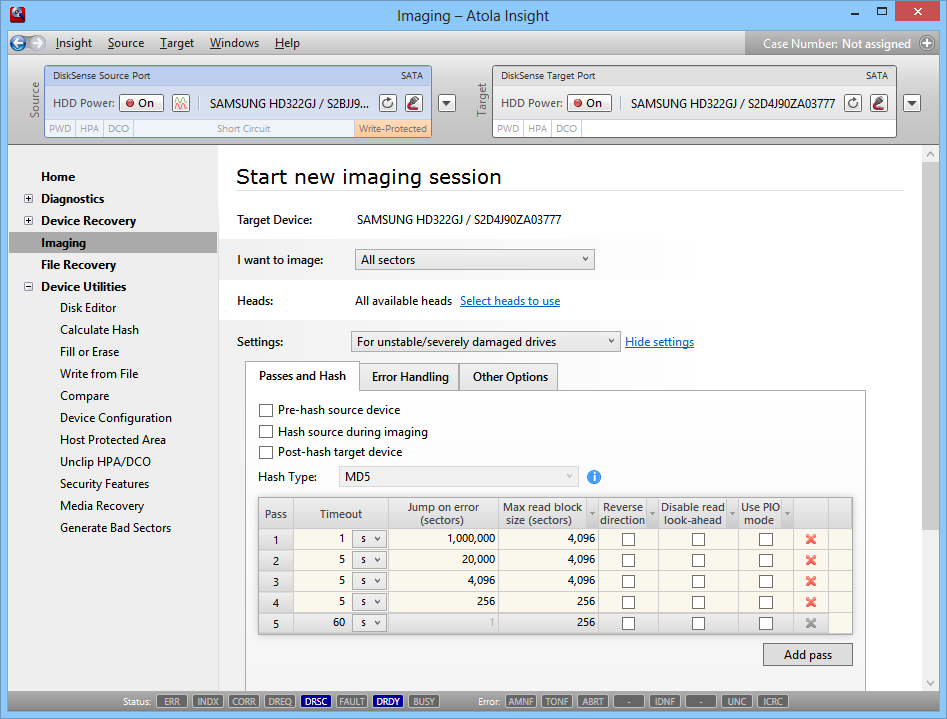Click the Select heads to use link

[x=510, y=301]
